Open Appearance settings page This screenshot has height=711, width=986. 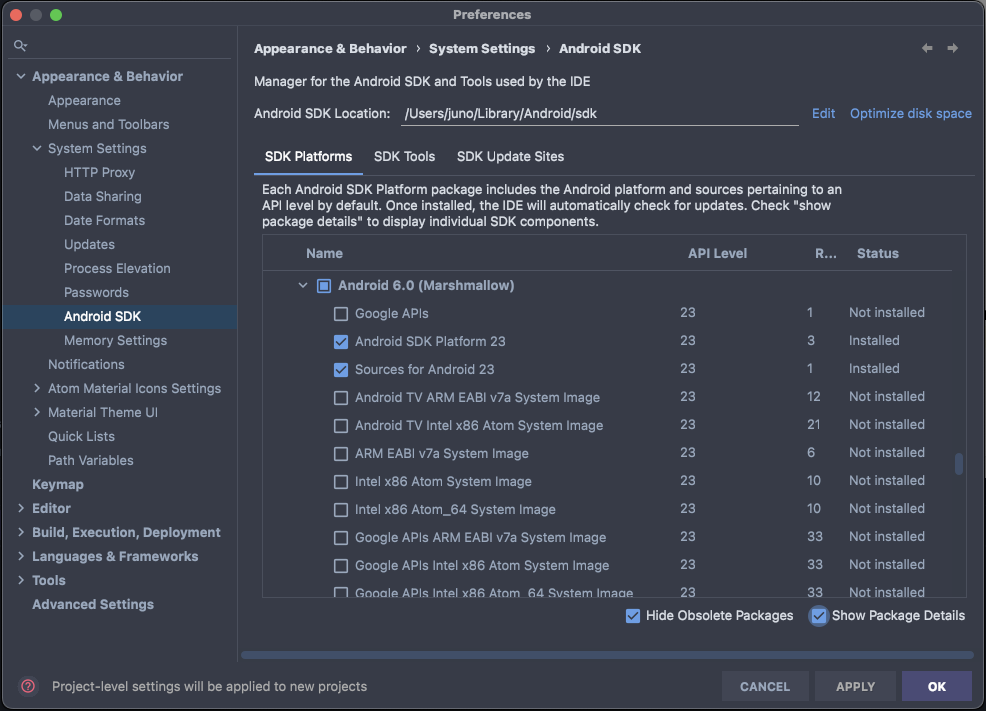point(84,101)
